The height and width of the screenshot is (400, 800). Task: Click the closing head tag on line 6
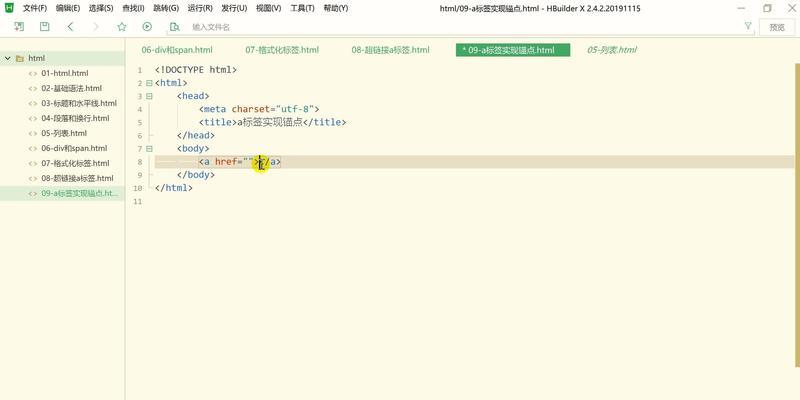click(x=195, y=136)
